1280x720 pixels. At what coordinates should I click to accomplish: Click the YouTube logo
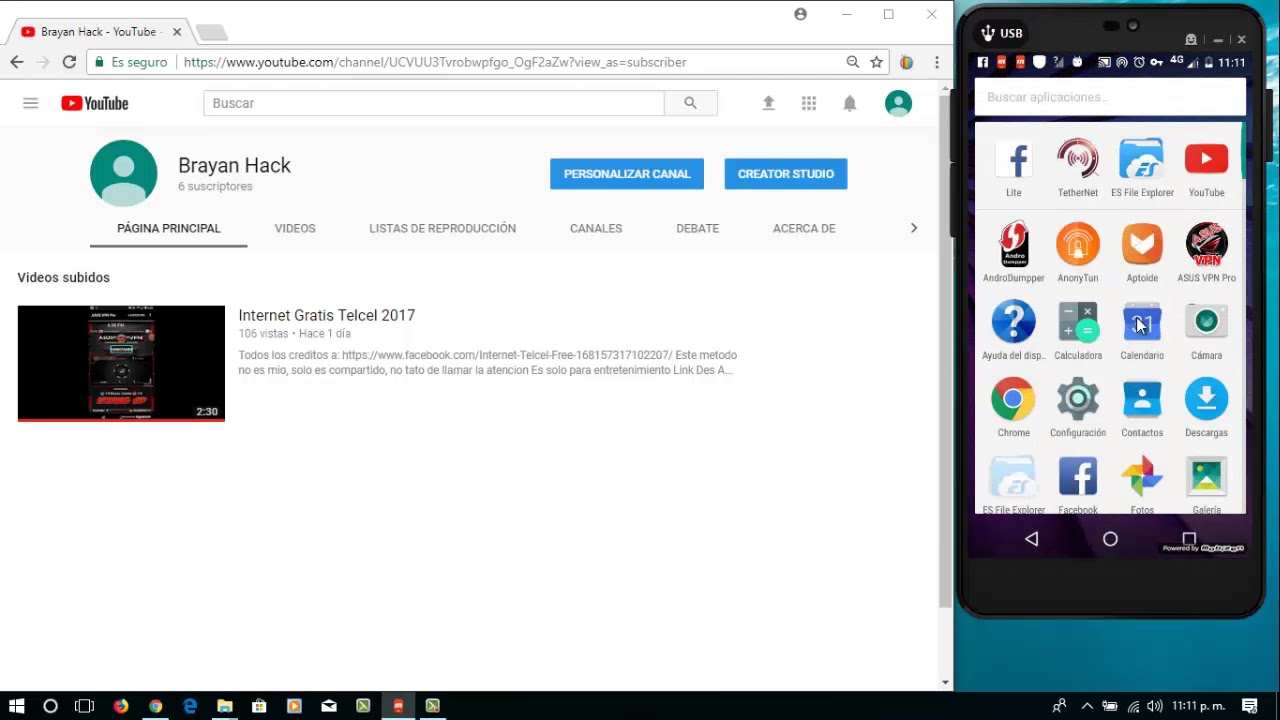point(95,103)
